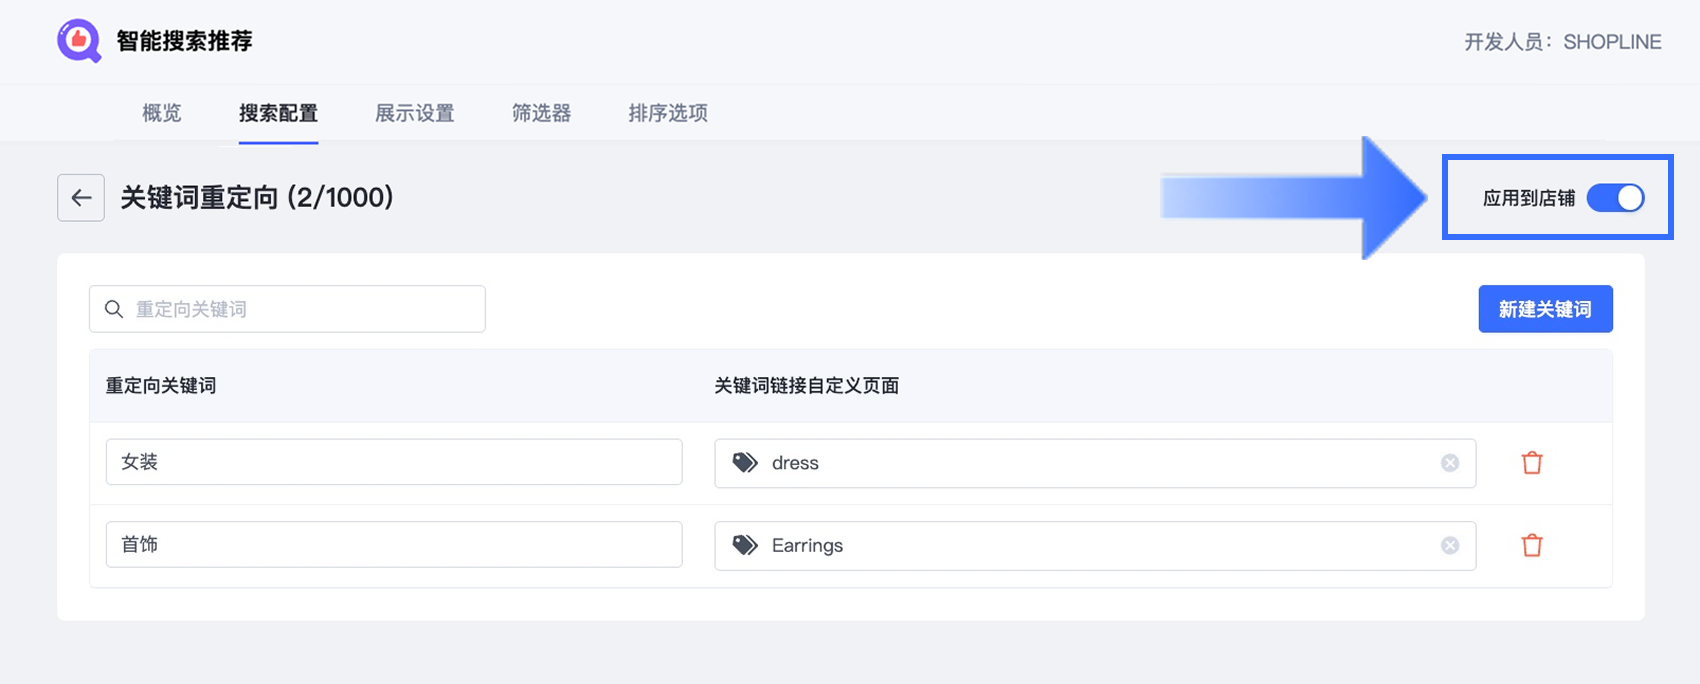Click the magnifier icon in search box
The width and height of the screenshot is (1700, 684).
(114, 309)
